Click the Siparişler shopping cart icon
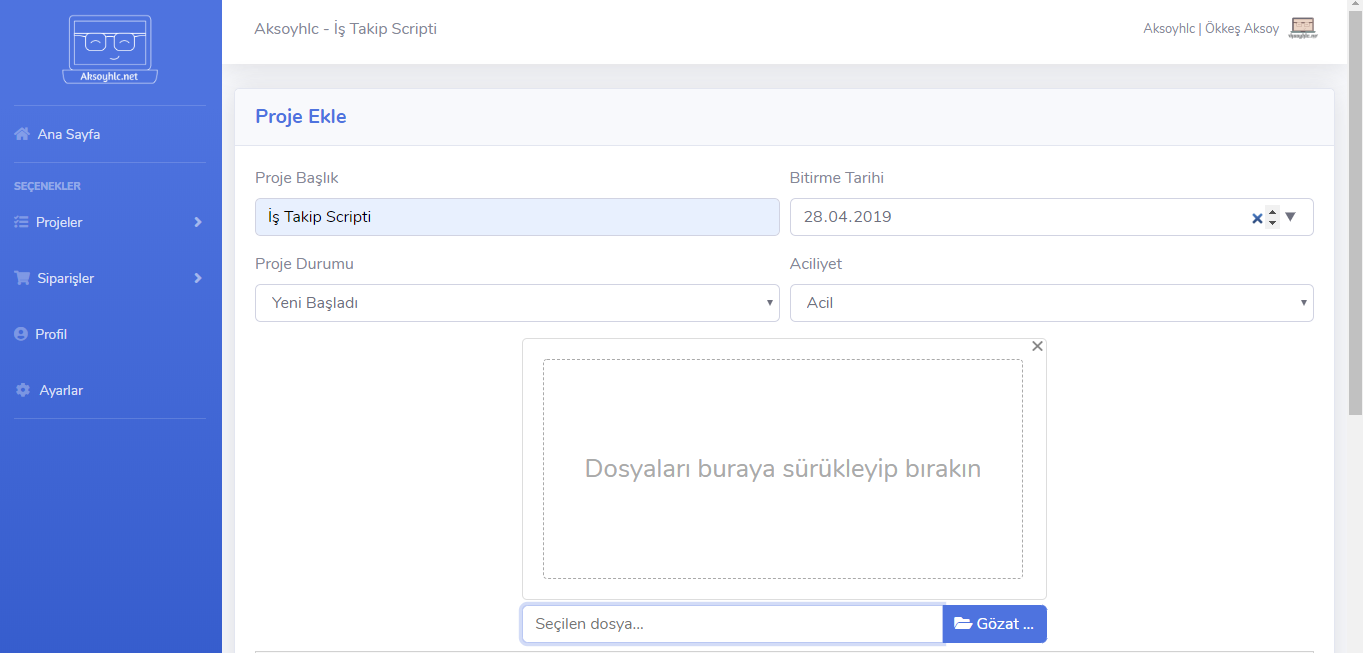 point(22,278)
